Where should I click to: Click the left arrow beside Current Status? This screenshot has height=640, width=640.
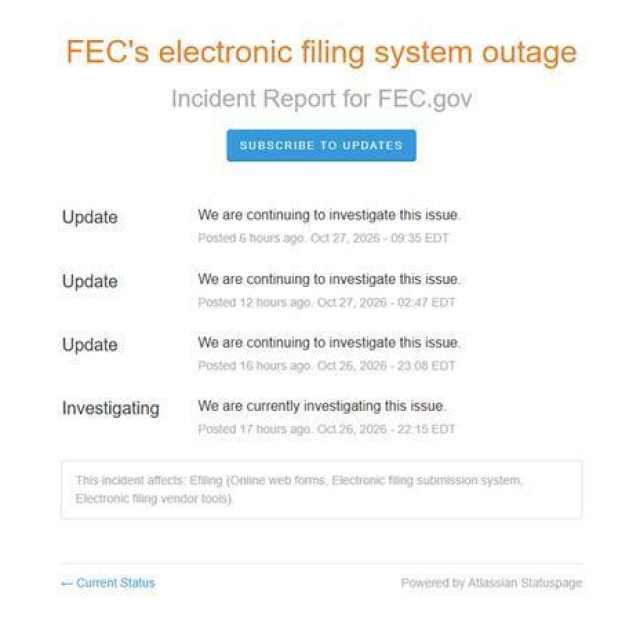[67, 584]
